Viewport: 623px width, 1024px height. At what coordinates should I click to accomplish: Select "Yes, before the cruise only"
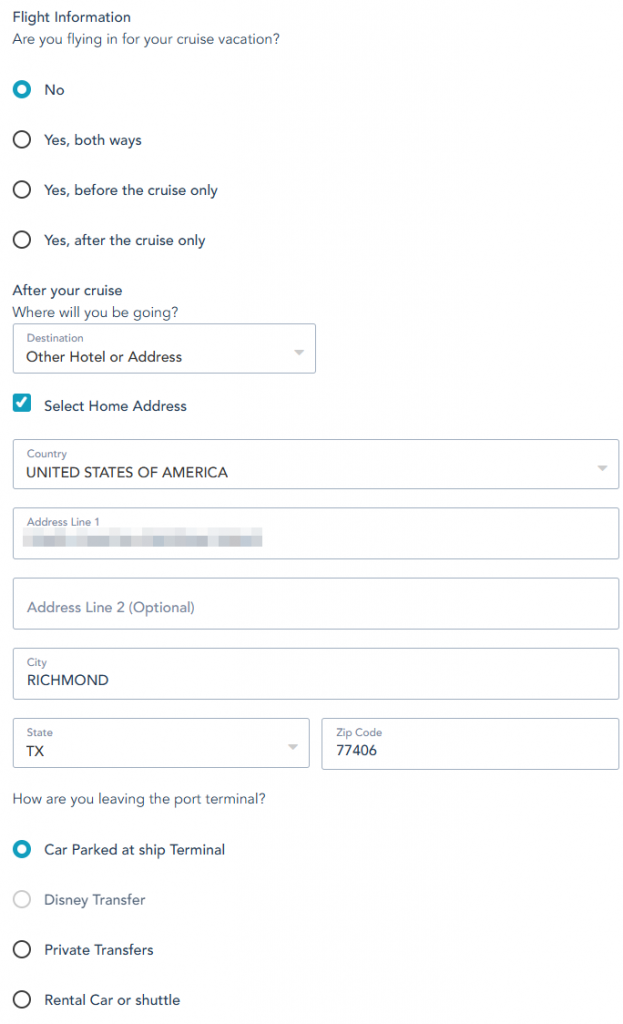coord(22,190)
